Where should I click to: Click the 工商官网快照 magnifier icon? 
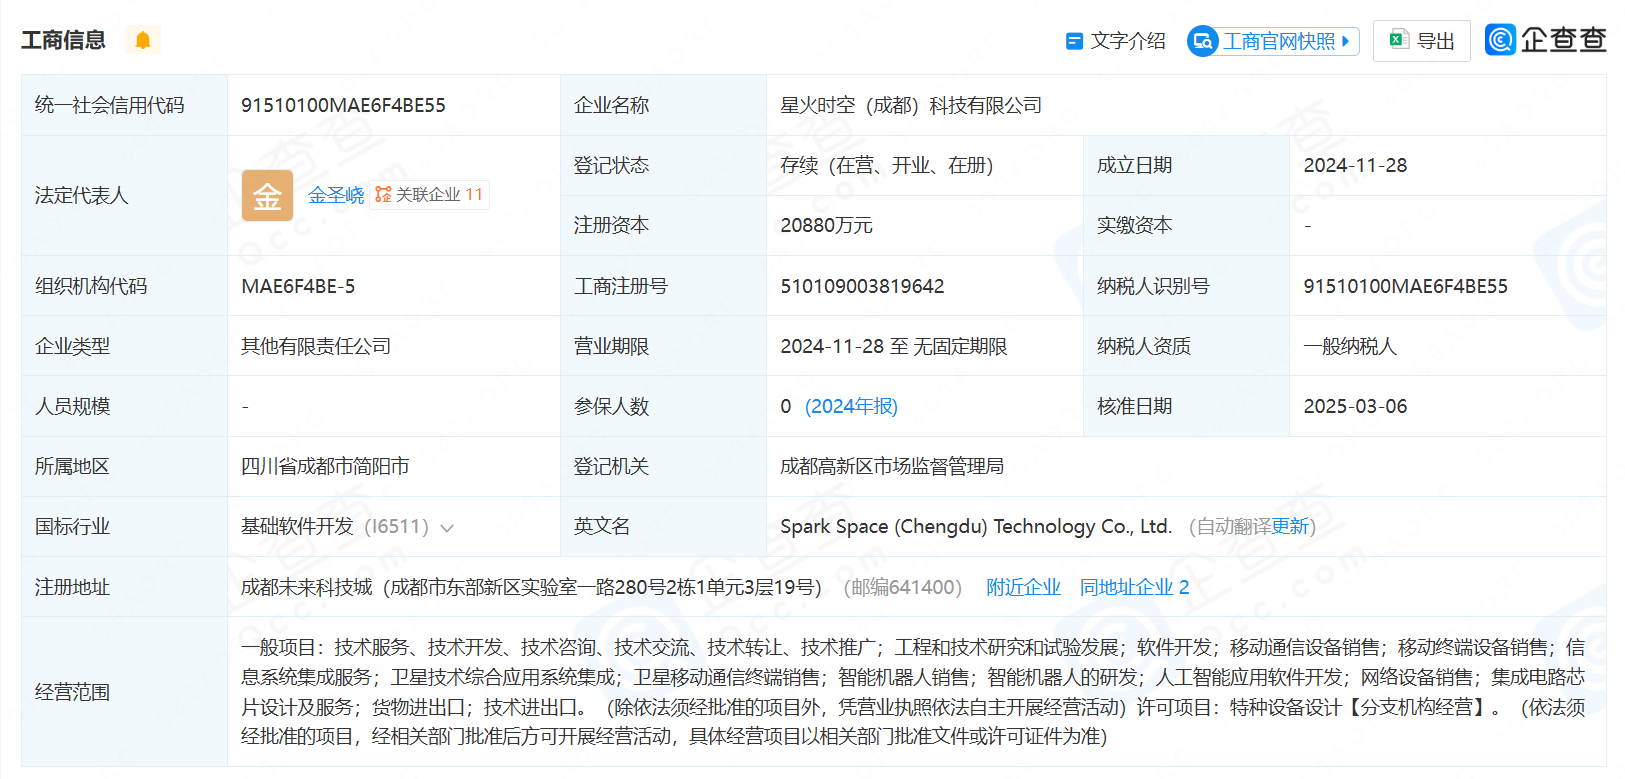(1203, 41)
